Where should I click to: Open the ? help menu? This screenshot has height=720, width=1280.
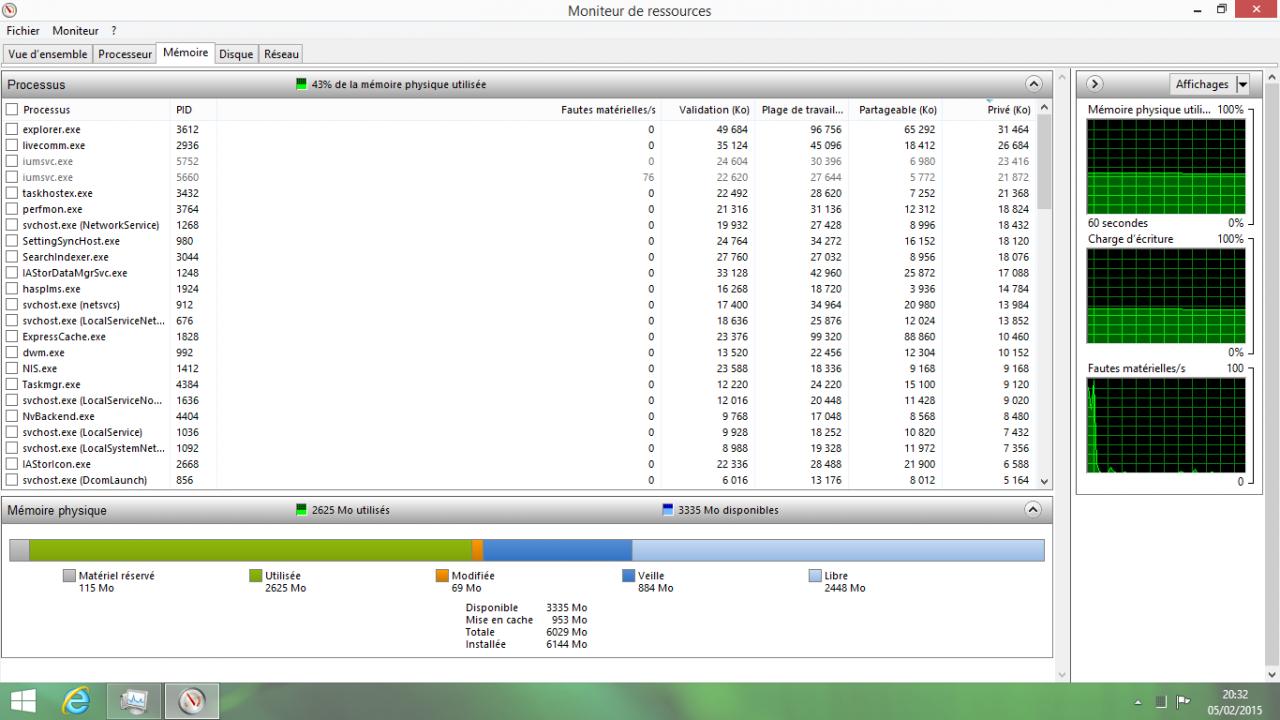tap(115, 31)
